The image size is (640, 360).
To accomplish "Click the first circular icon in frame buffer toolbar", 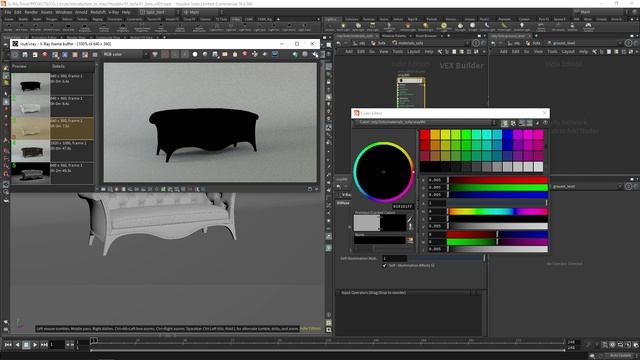I will click(15, 54).
